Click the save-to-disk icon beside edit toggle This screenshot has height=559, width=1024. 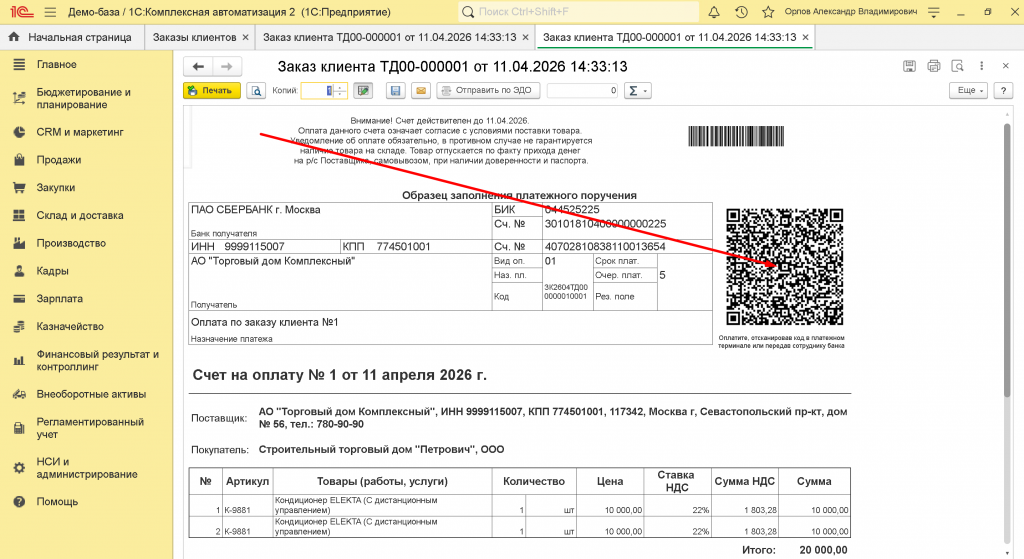tap(395, 90)
